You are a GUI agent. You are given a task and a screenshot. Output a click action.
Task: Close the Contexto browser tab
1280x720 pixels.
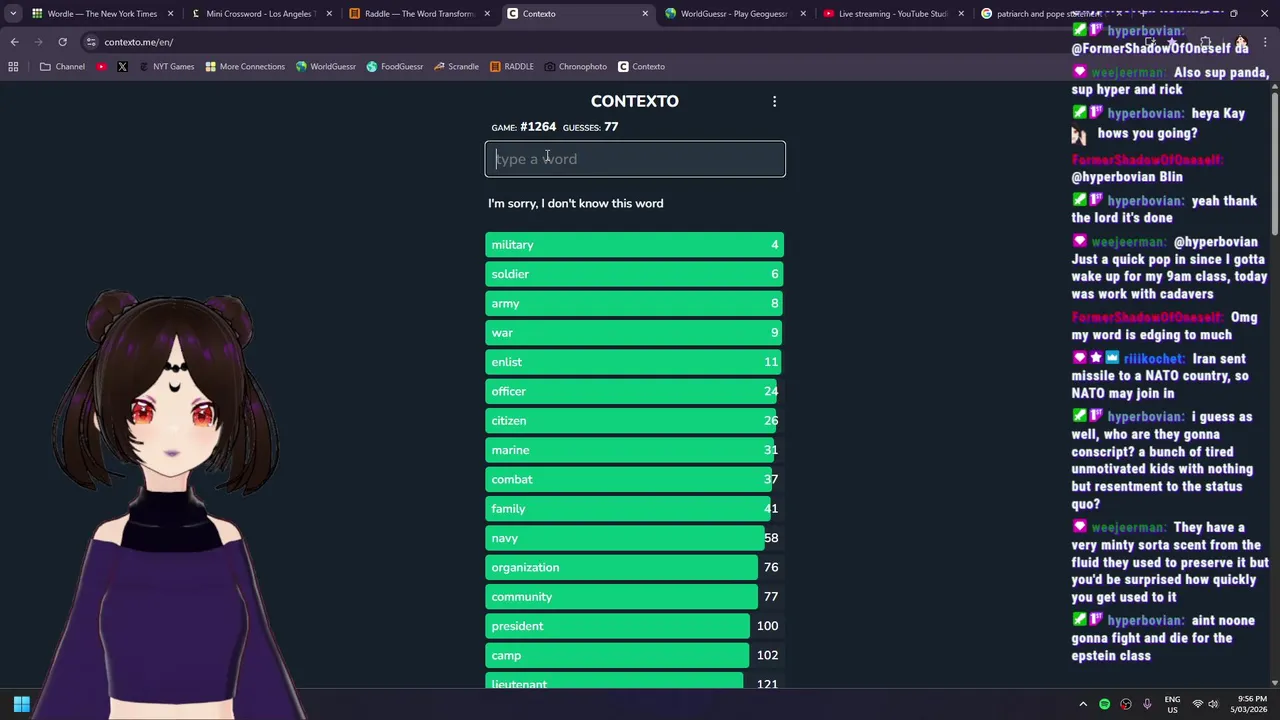645,14
